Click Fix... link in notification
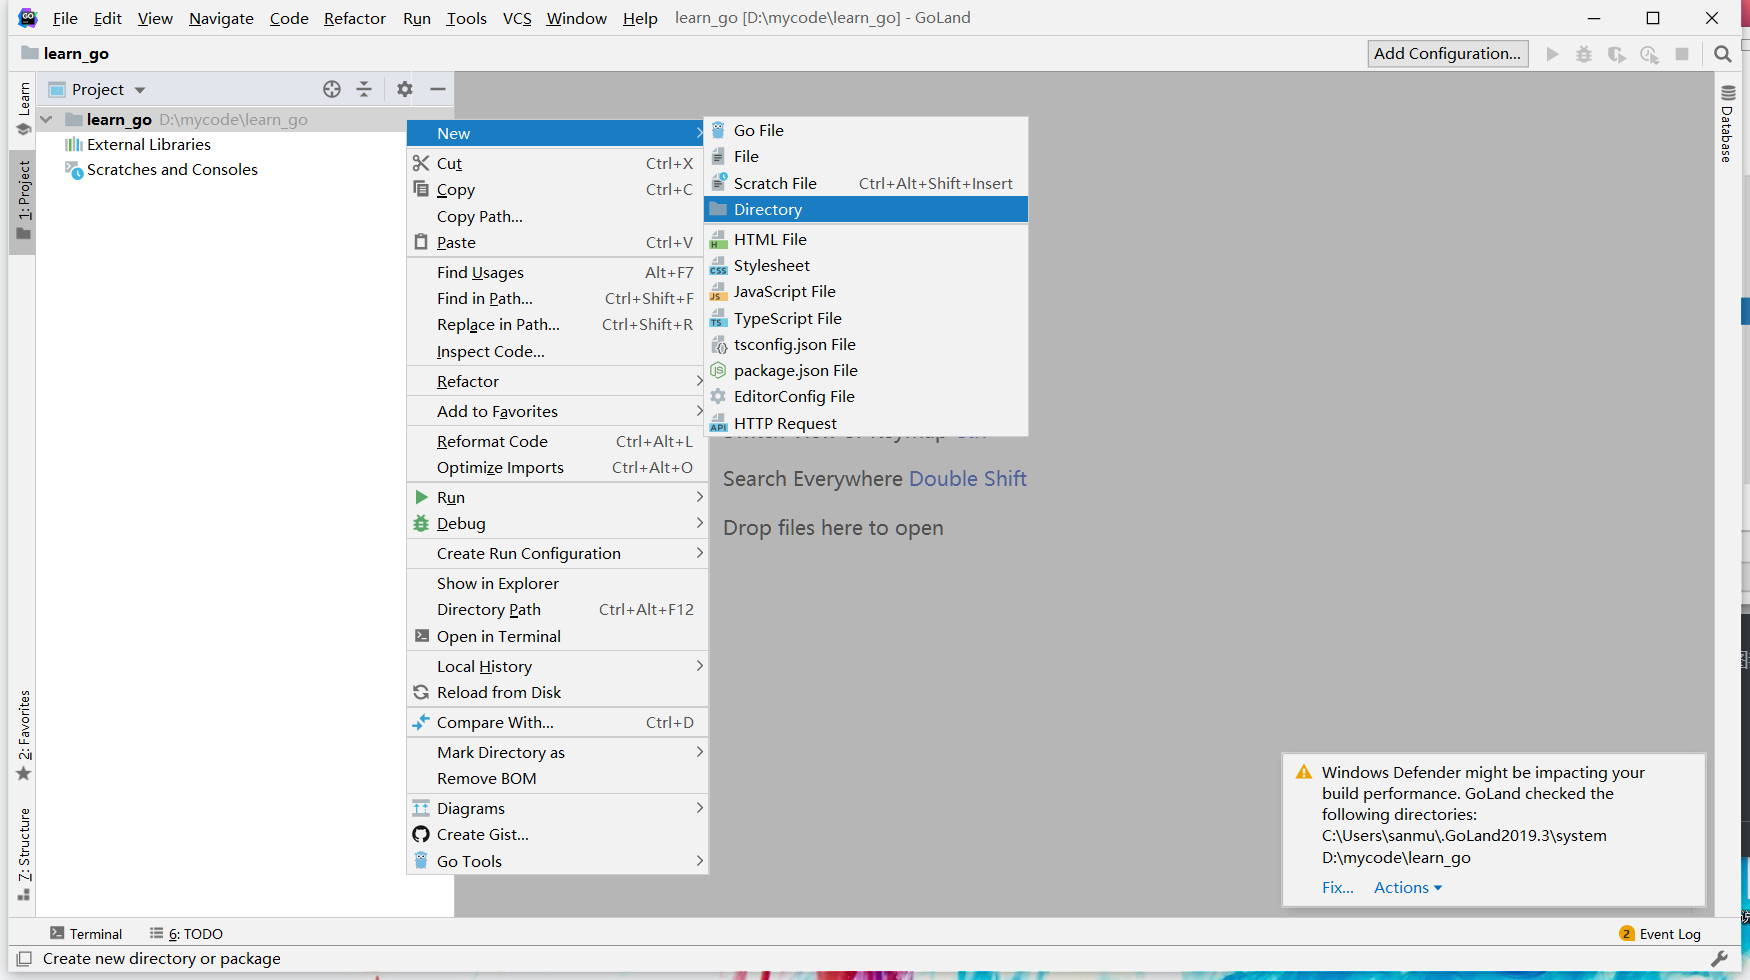1750x980 pixels. 1337,888
